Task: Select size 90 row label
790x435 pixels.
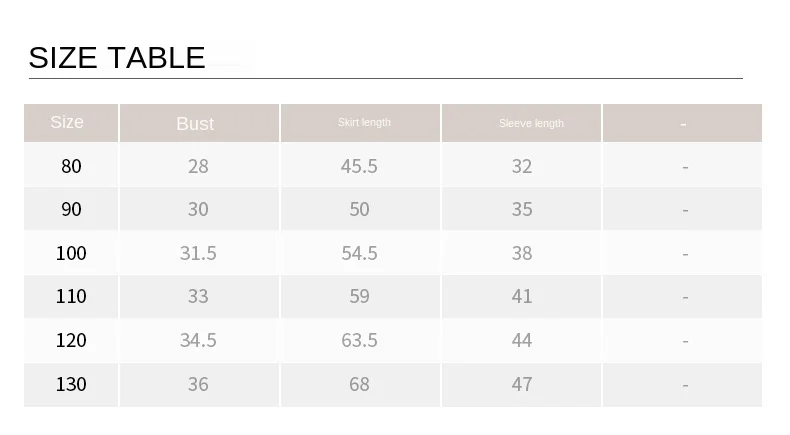Action: point(71,209)
